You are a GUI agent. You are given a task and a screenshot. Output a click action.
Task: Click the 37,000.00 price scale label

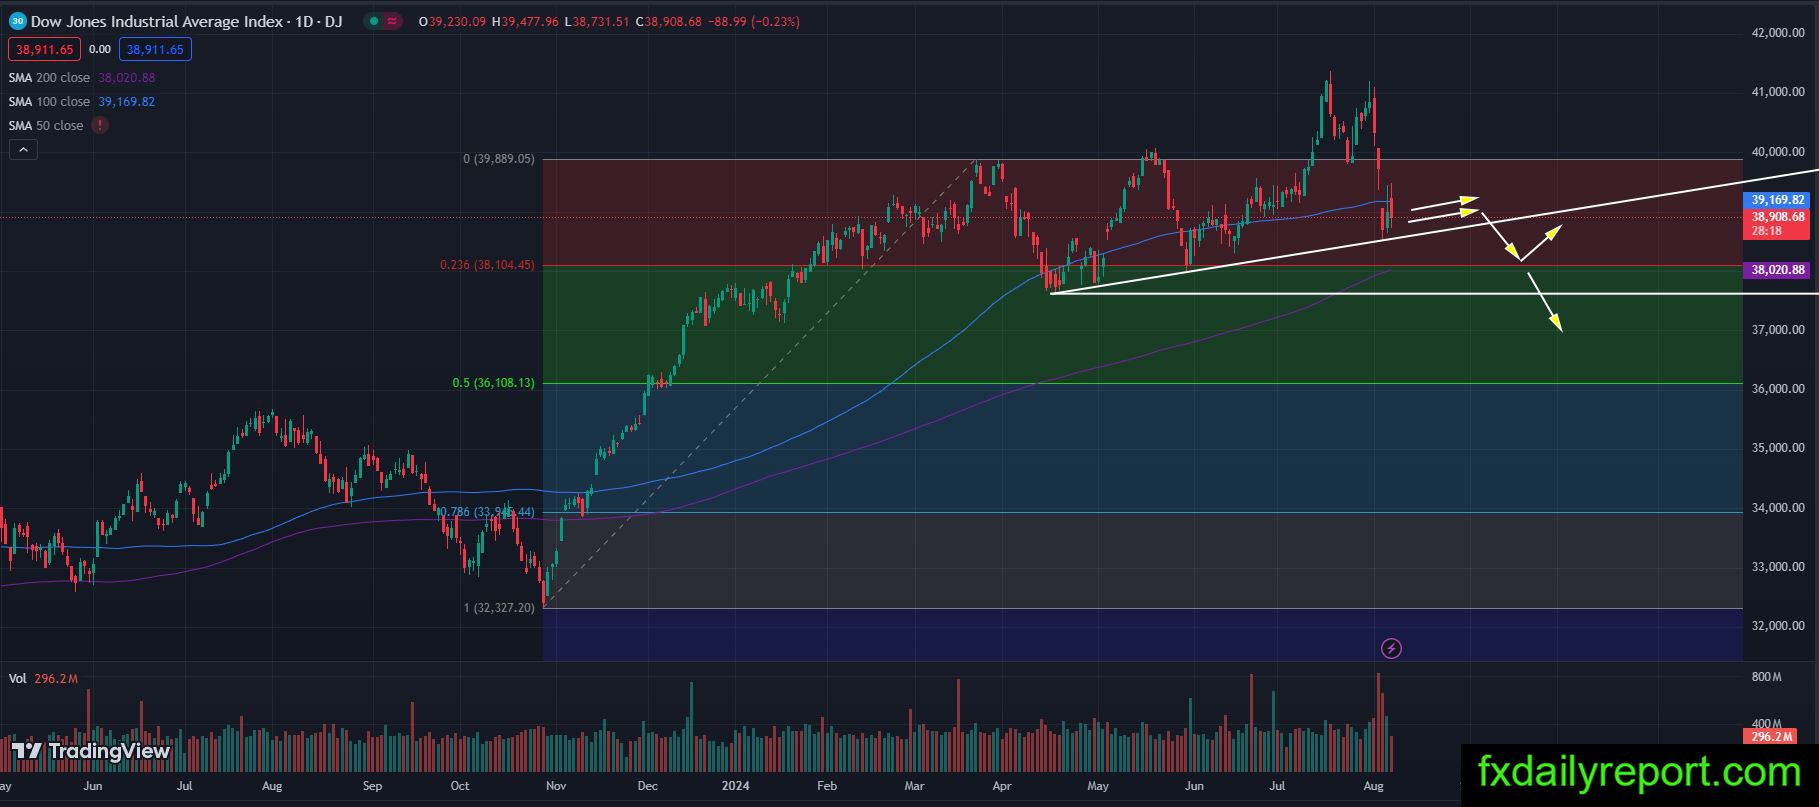tap(1778, 329)
